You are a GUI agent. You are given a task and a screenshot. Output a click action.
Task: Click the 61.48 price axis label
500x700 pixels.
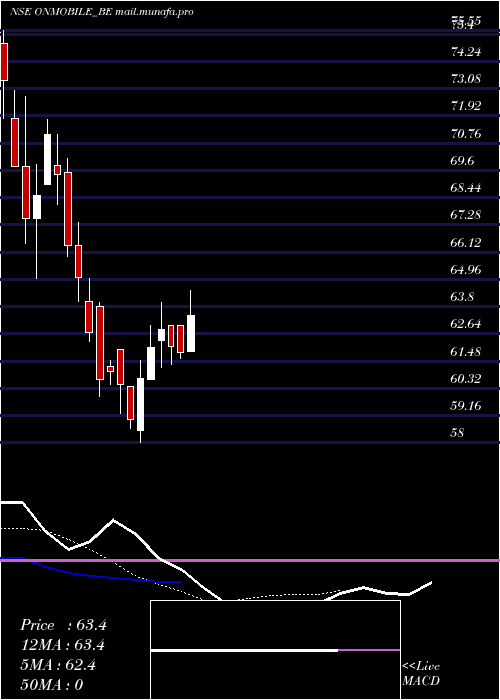tap(466, 352)
